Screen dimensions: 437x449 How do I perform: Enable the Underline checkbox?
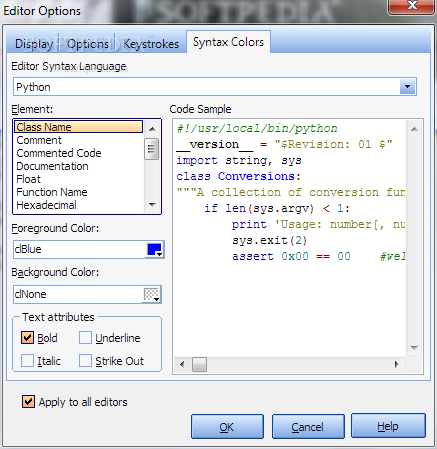tap(85, 338)
